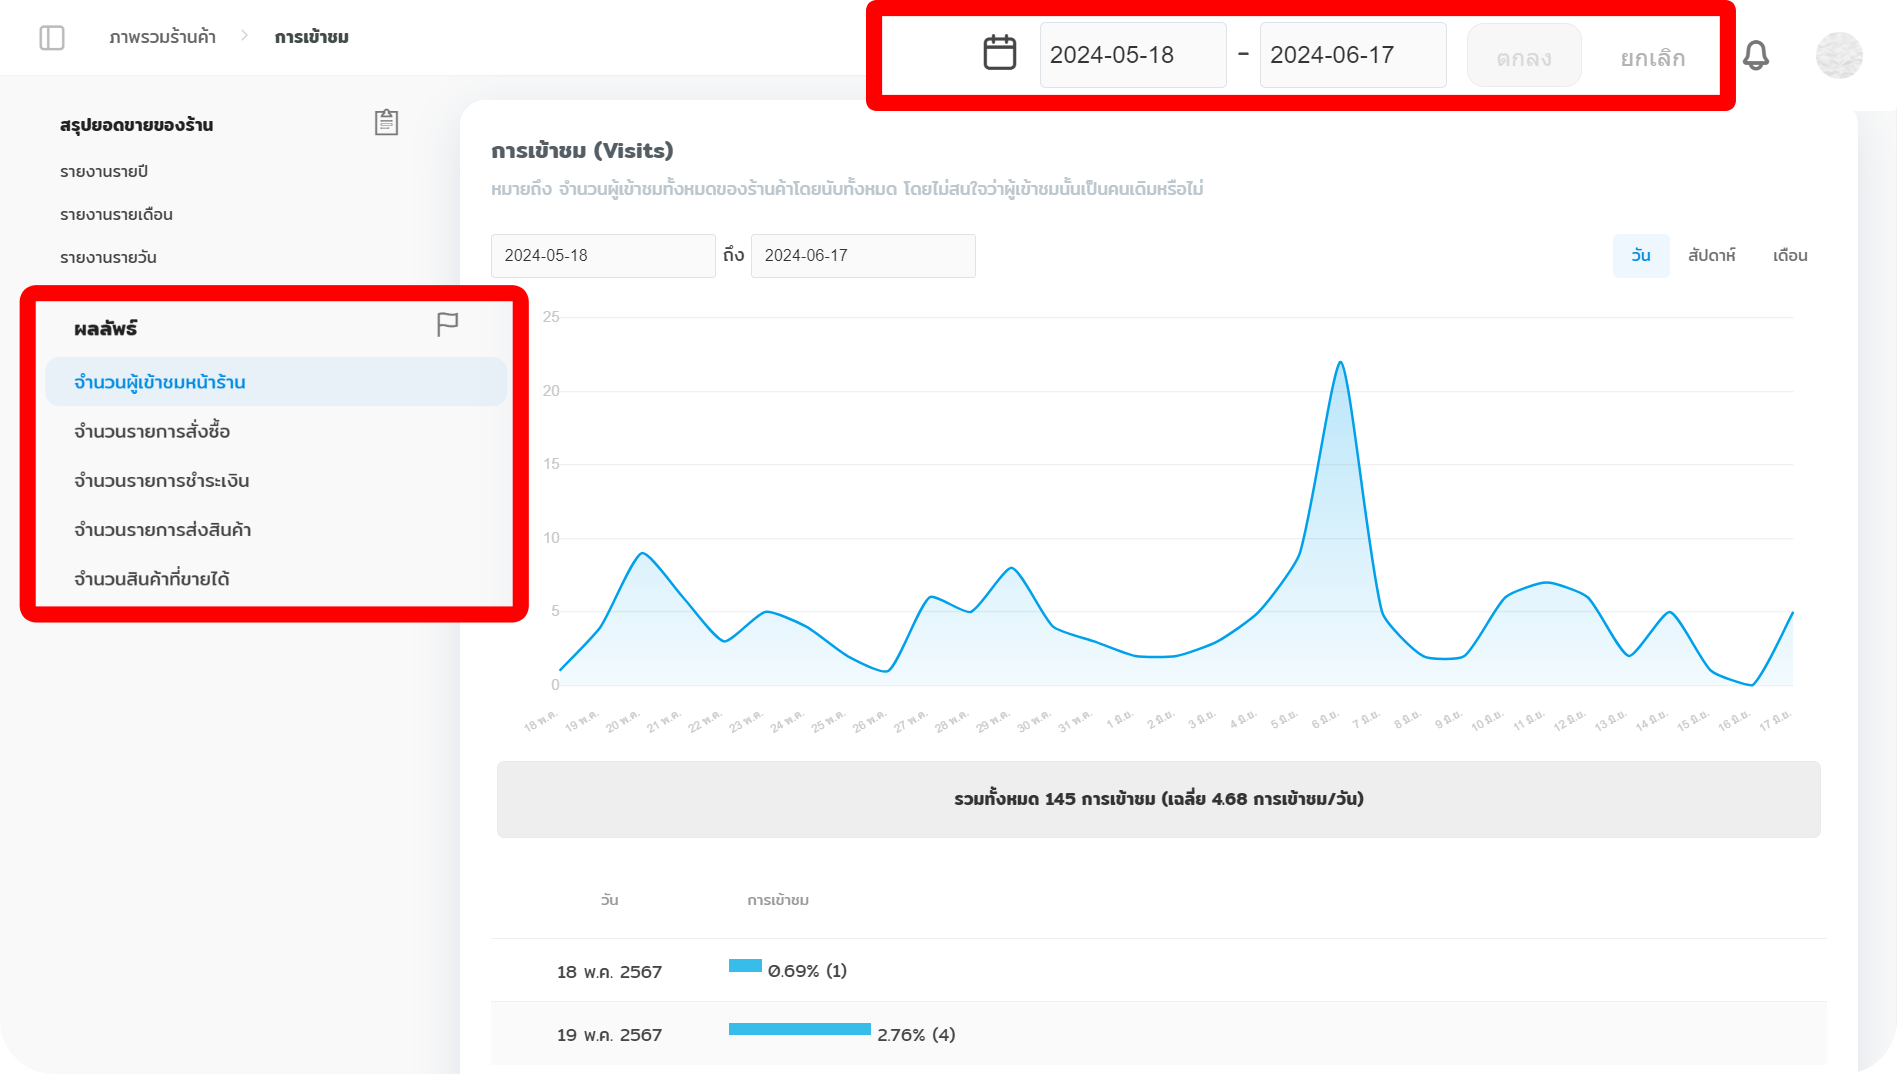1897x1074 pixels.
Task: Open notifications bell icon
Action: click(x=1756, y=55)
